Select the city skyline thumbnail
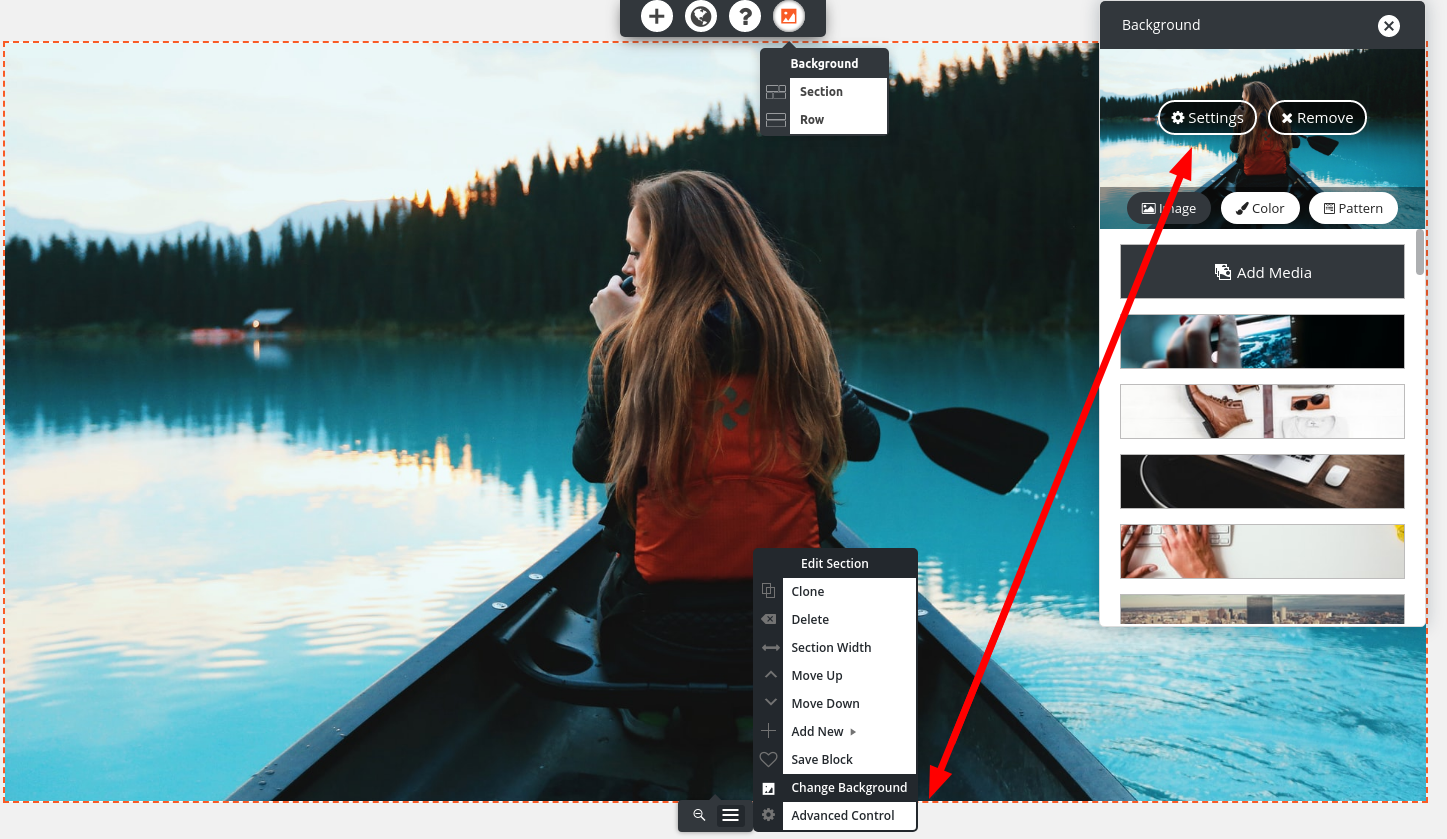Image resolution: width=1447 pixels, height=839 pixels. pos(1262,609)
